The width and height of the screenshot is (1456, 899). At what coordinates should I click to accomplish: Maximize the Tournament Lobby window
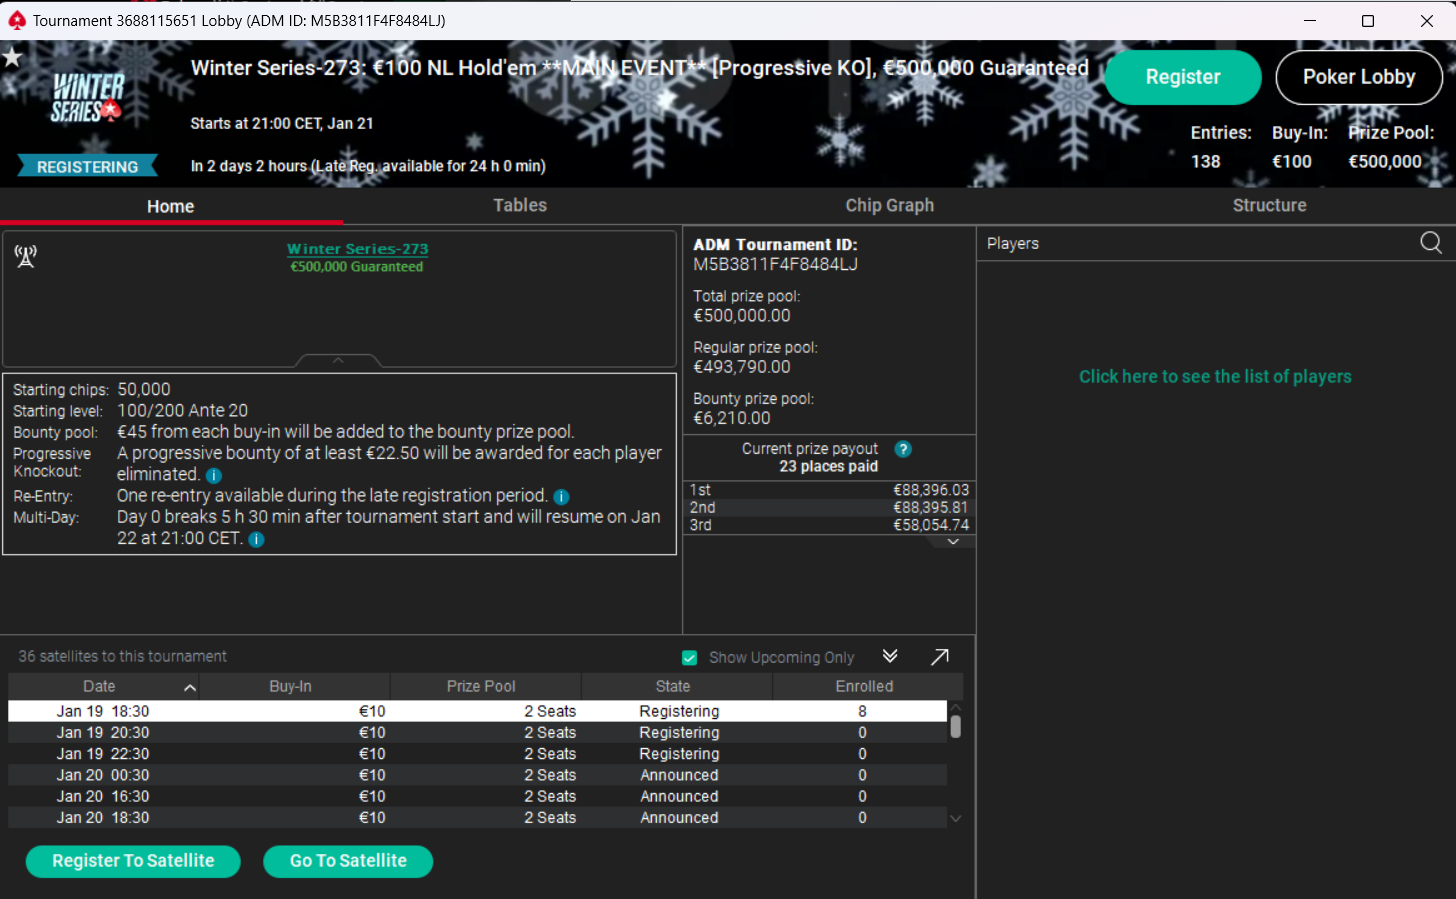[1368, 20]
